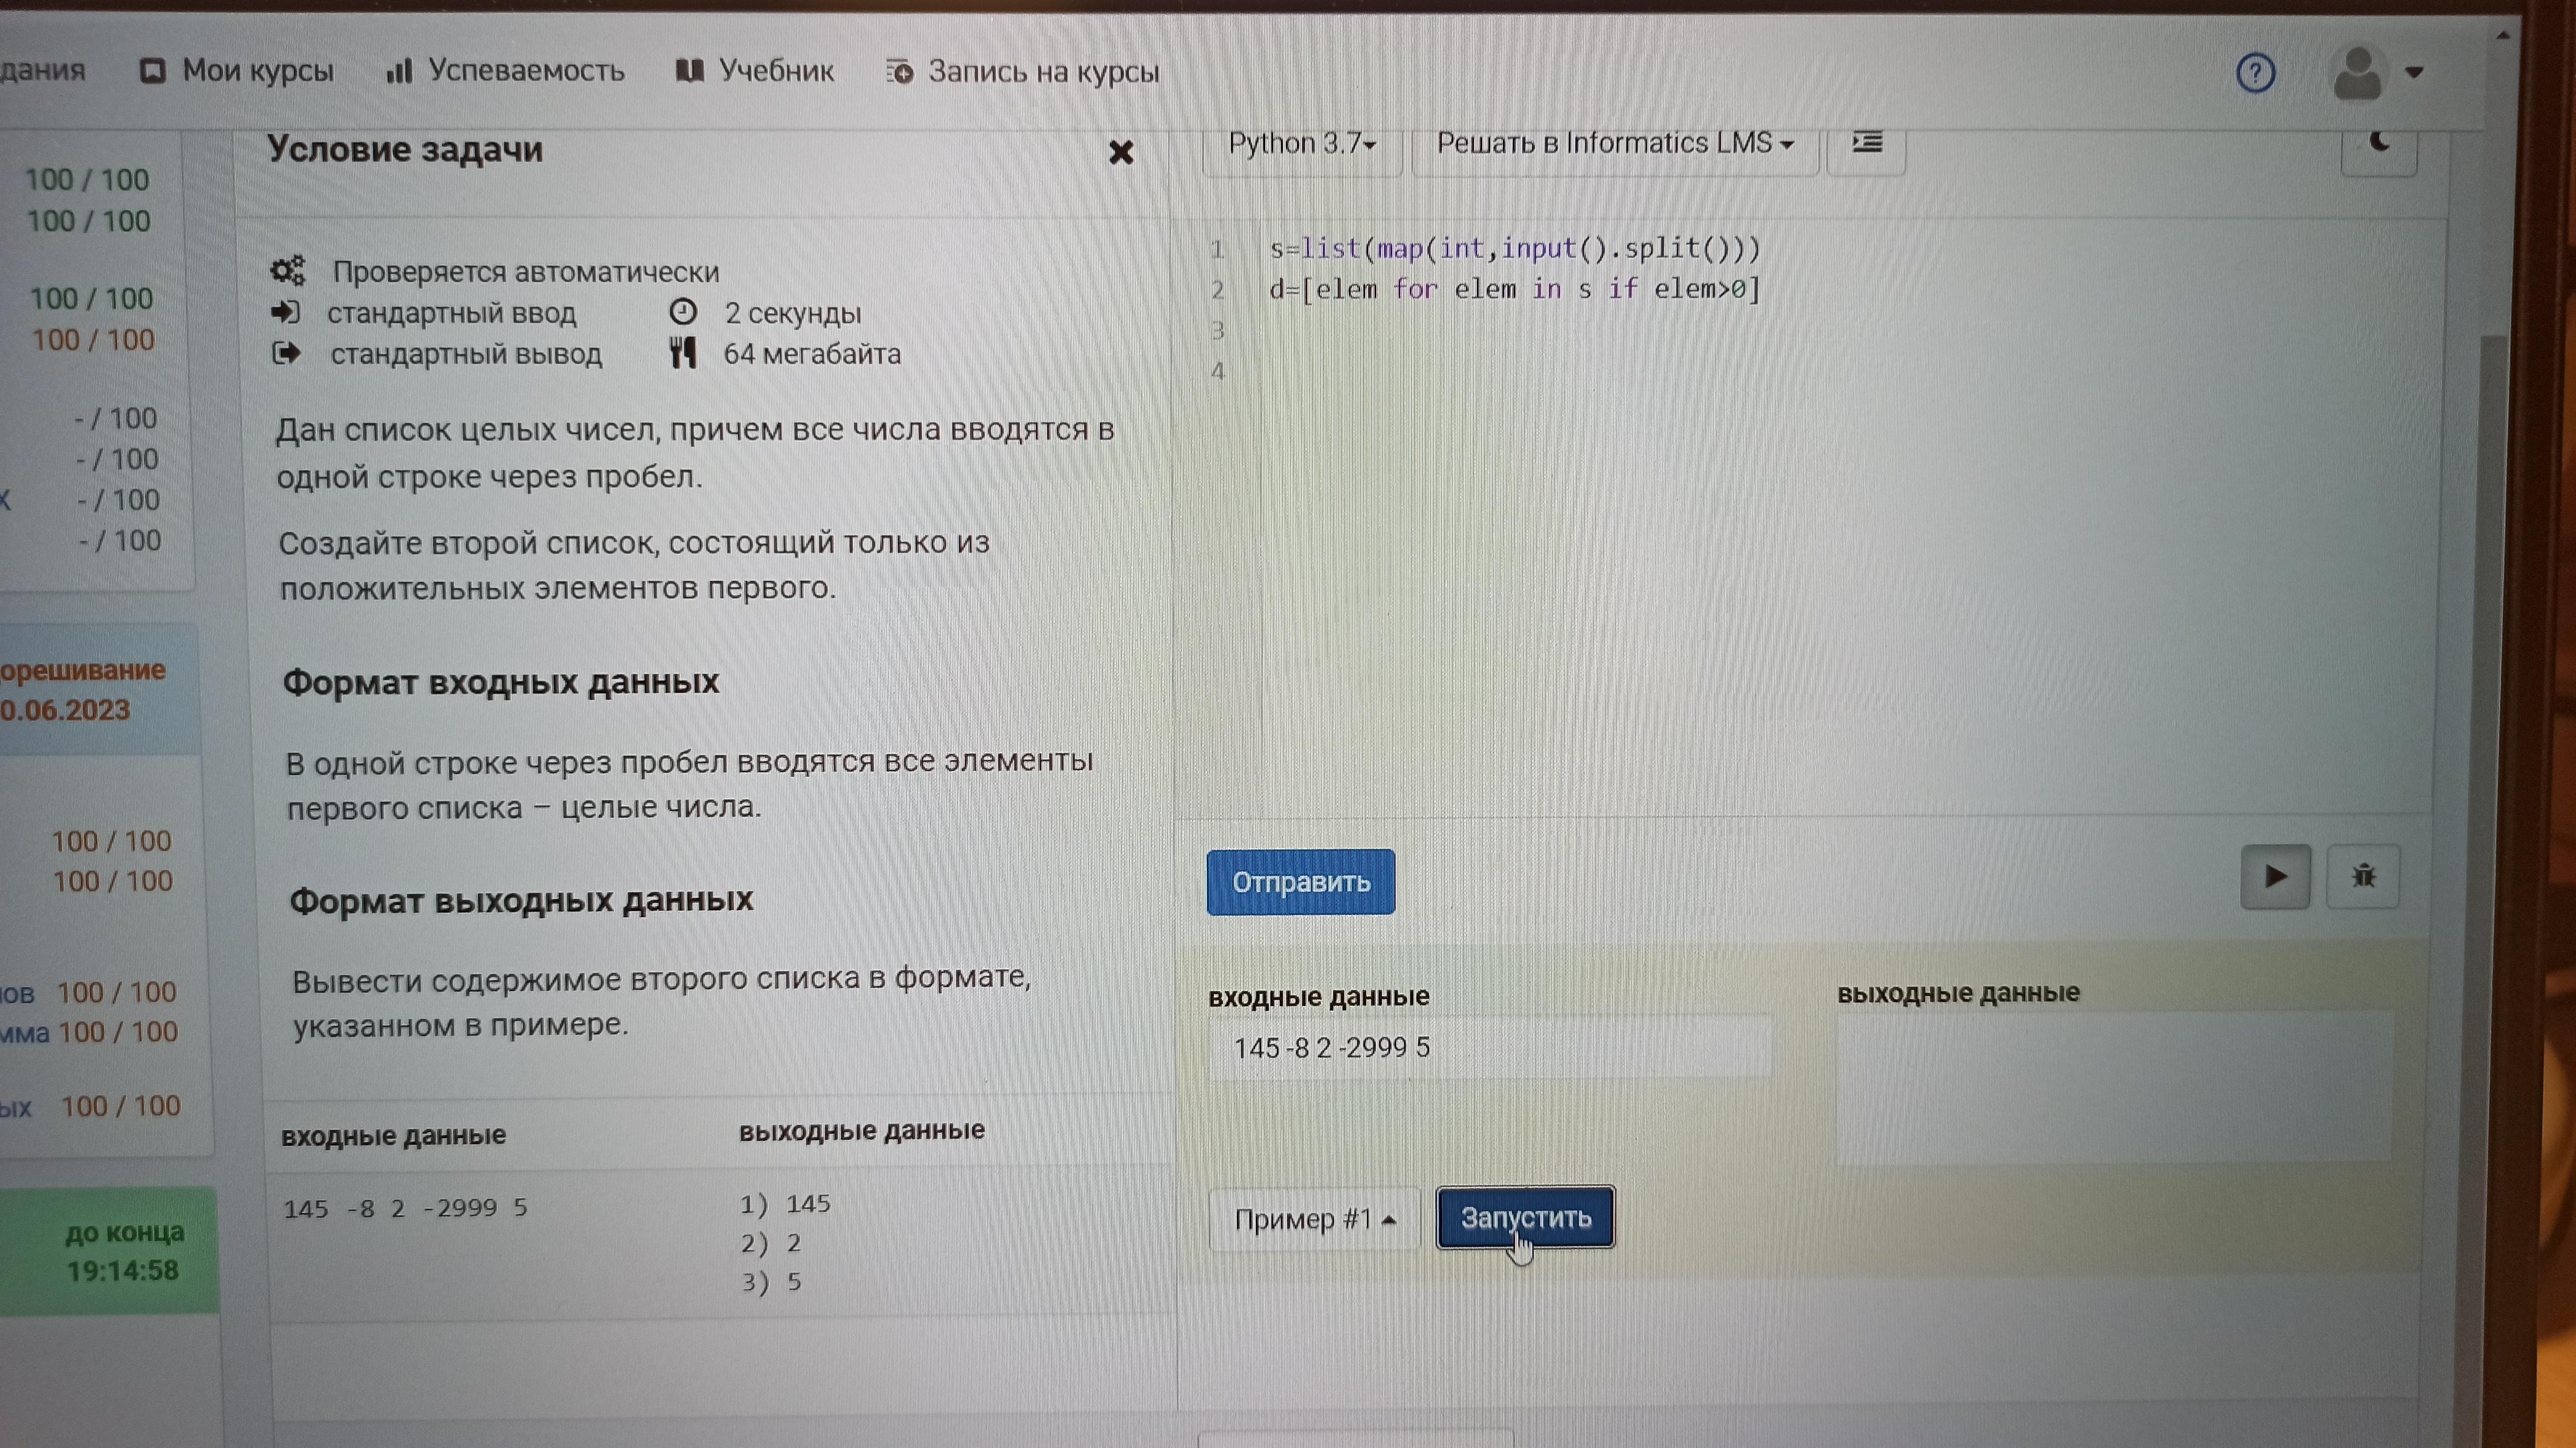Click the debug bug icon button
Viewport: 2576px width, 1448px height.
pyautogui.click(x=2363, y=877)
